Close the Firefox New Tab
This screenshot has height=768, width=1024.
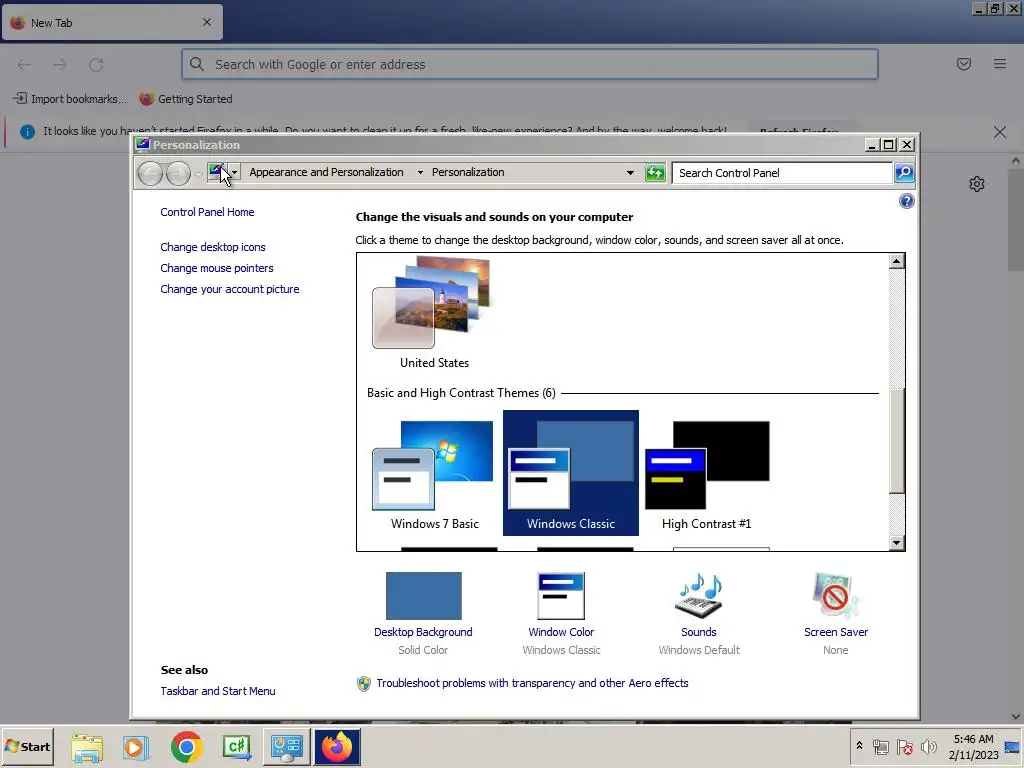point(207,22)
